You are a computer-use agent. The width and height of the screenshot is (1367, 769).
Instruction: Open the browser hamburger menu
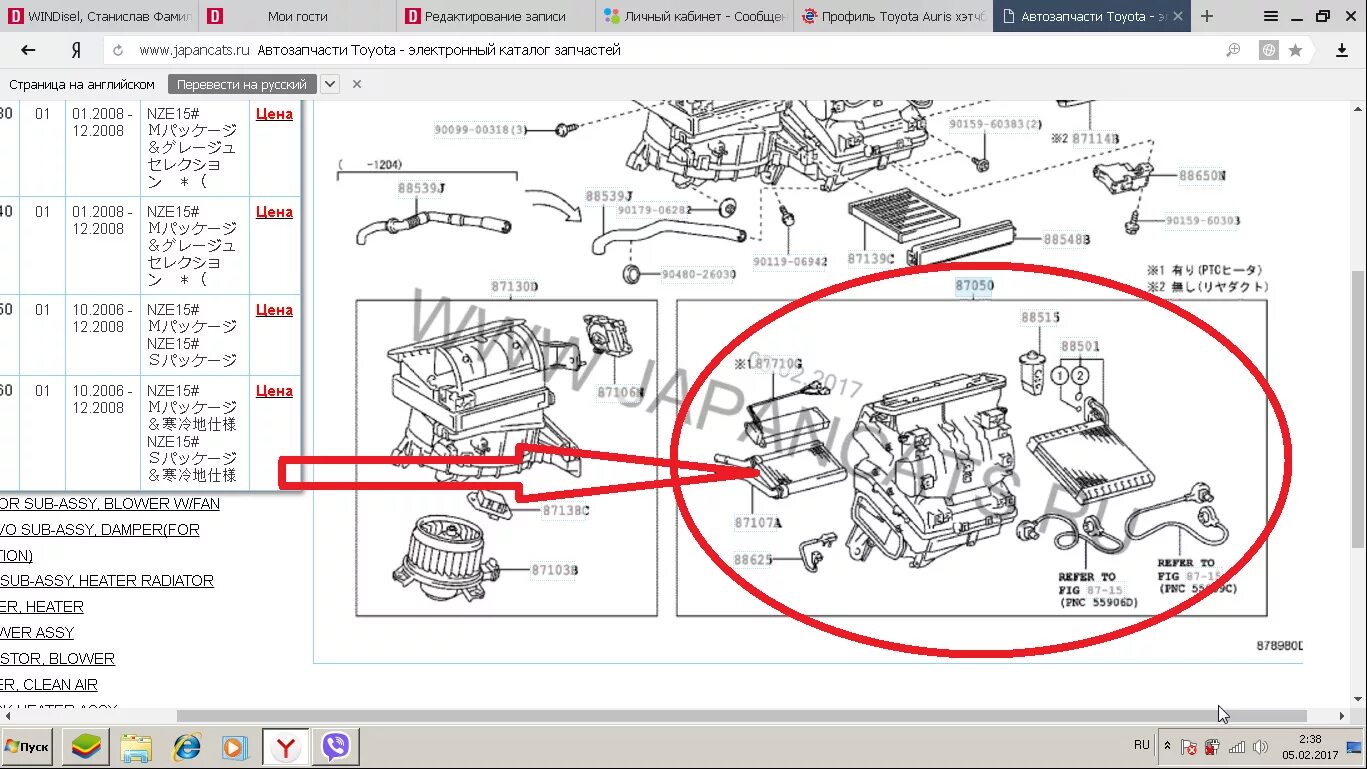click(x=1271, y=16)
